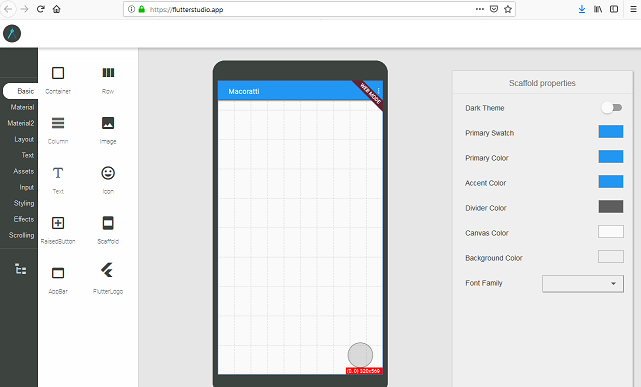Click the Scaffold properties heading
The image size is (641, 387).
click(542, 83)
